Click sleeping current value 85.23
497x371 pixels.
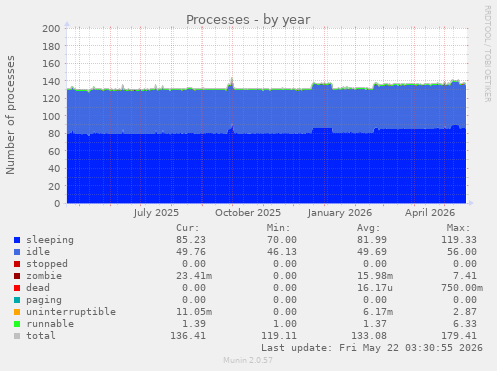tap(191, 240)
